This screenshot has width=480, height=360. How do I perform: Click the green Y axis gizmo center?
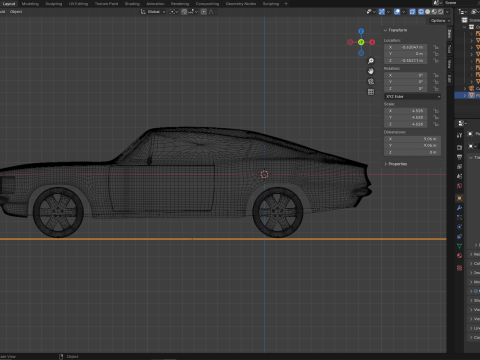361,42
